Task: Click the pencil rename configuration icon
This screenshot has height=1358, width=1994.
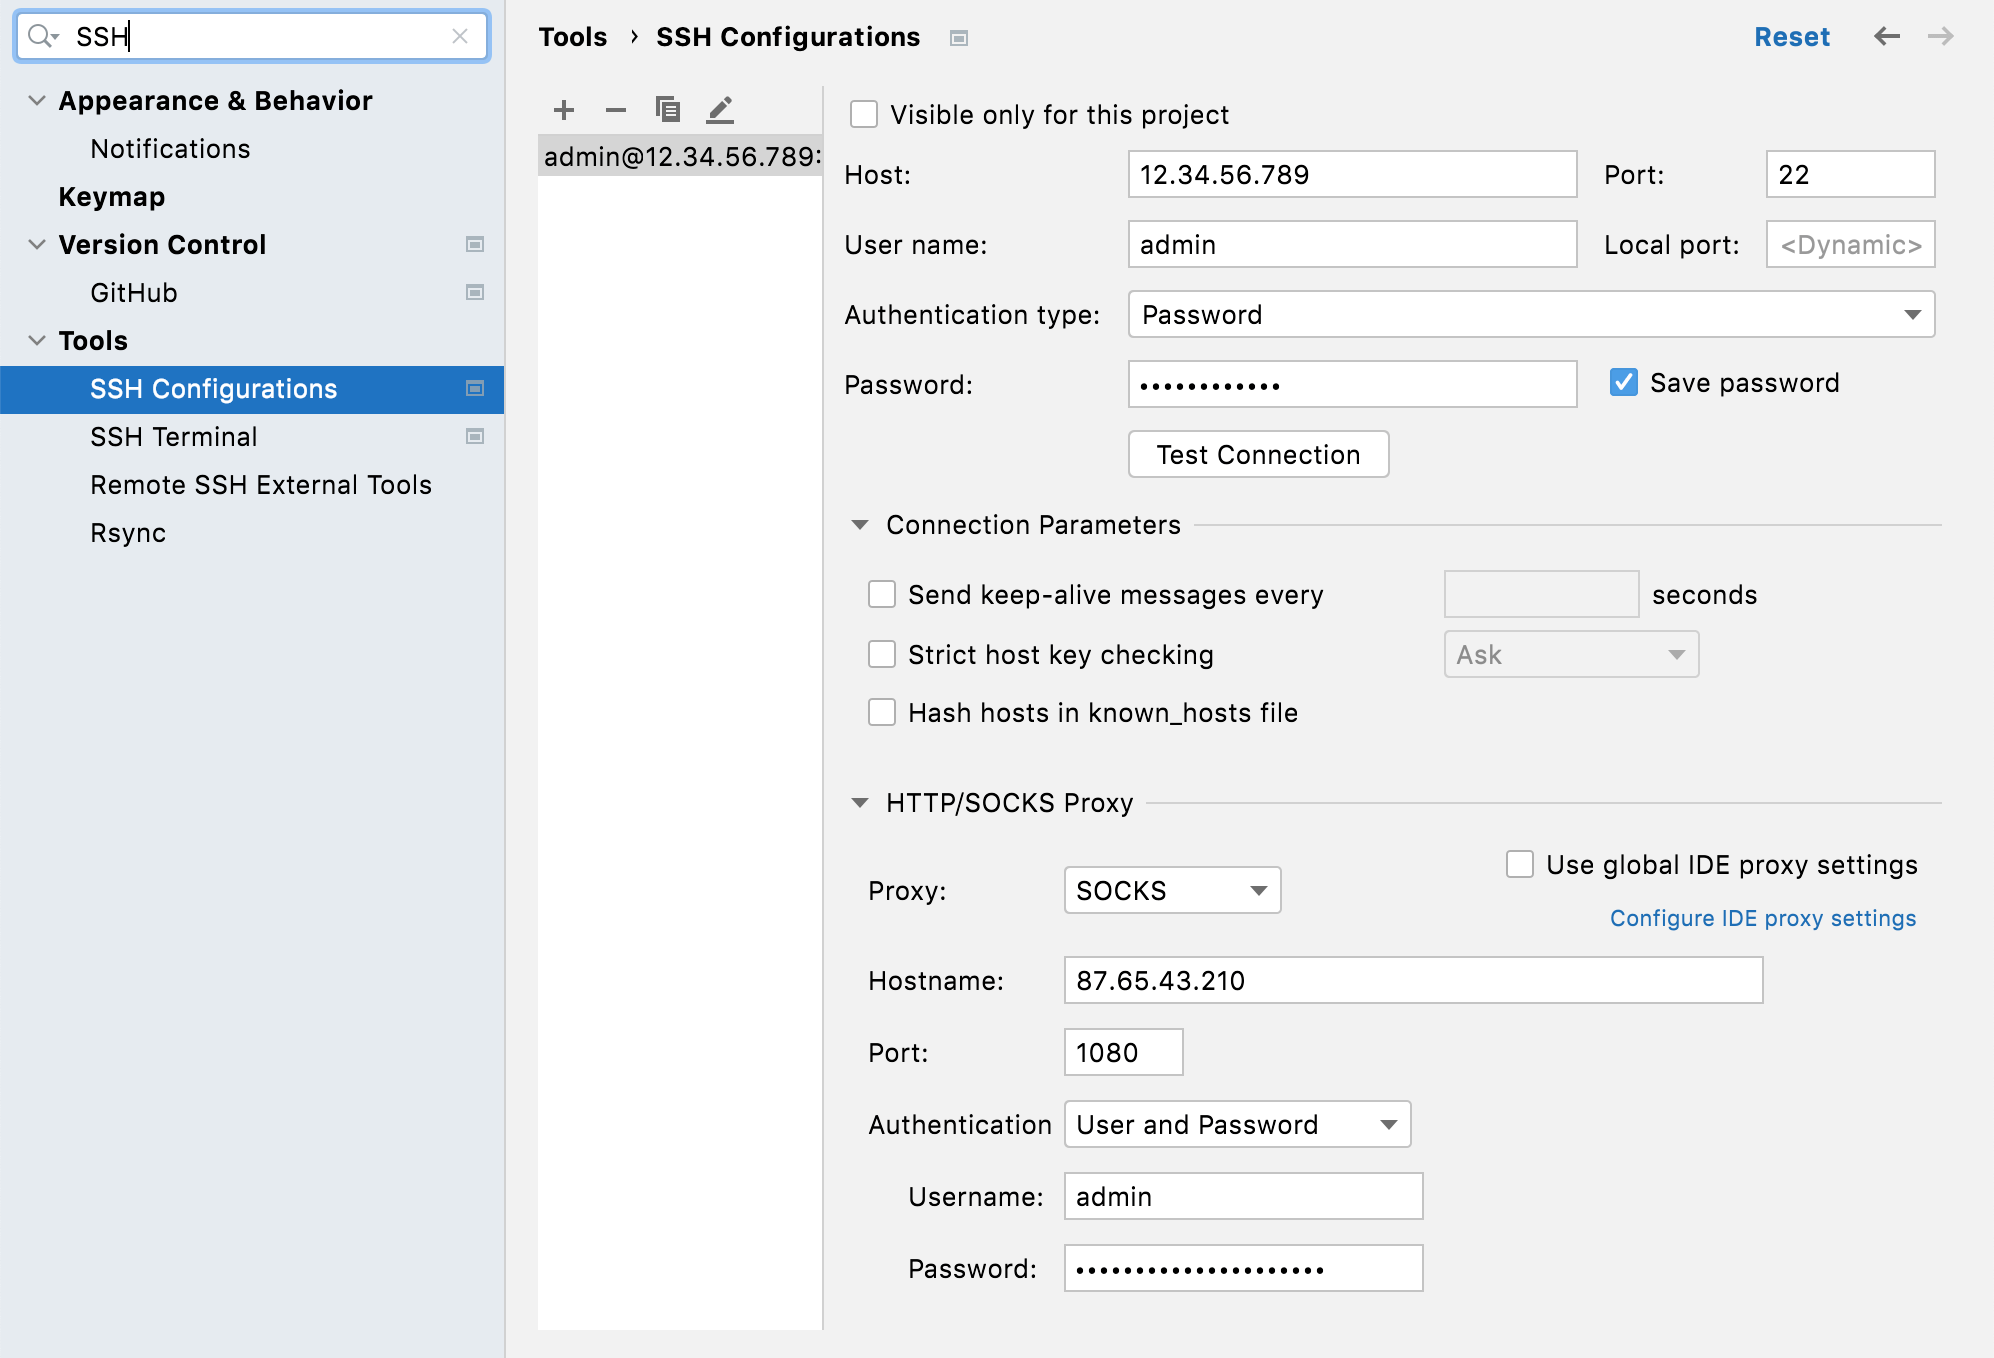Action: click(x=720, y=109)
